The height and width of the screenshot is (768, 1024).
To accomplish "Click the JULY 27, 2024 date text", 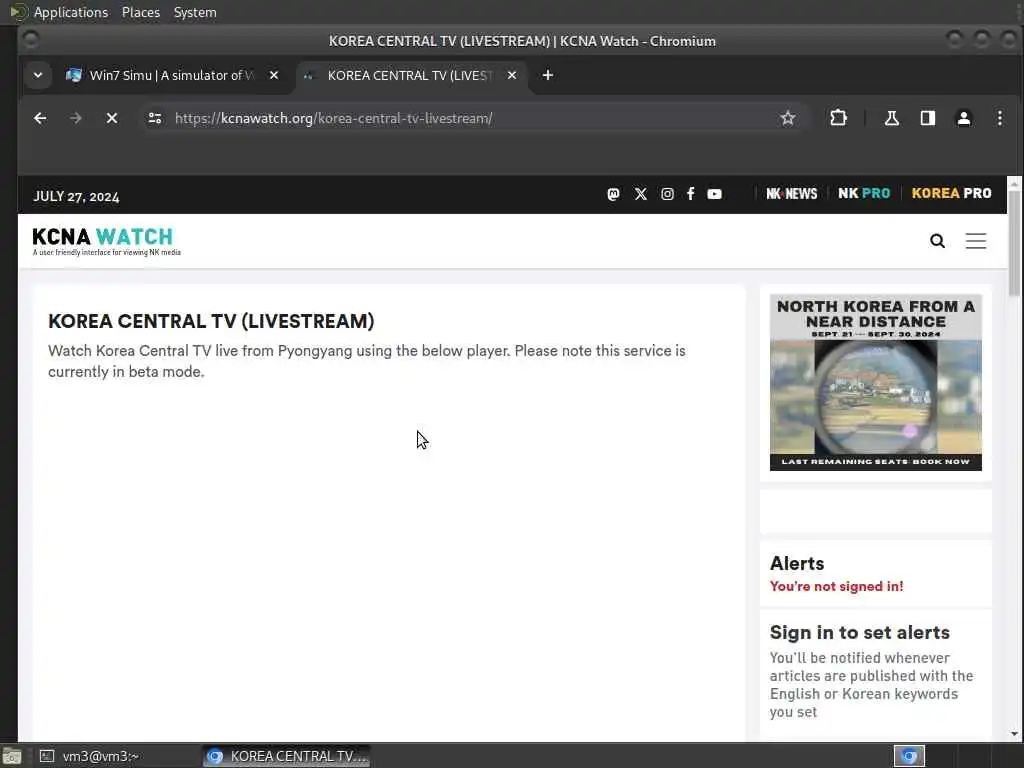I will pos(76,197).
